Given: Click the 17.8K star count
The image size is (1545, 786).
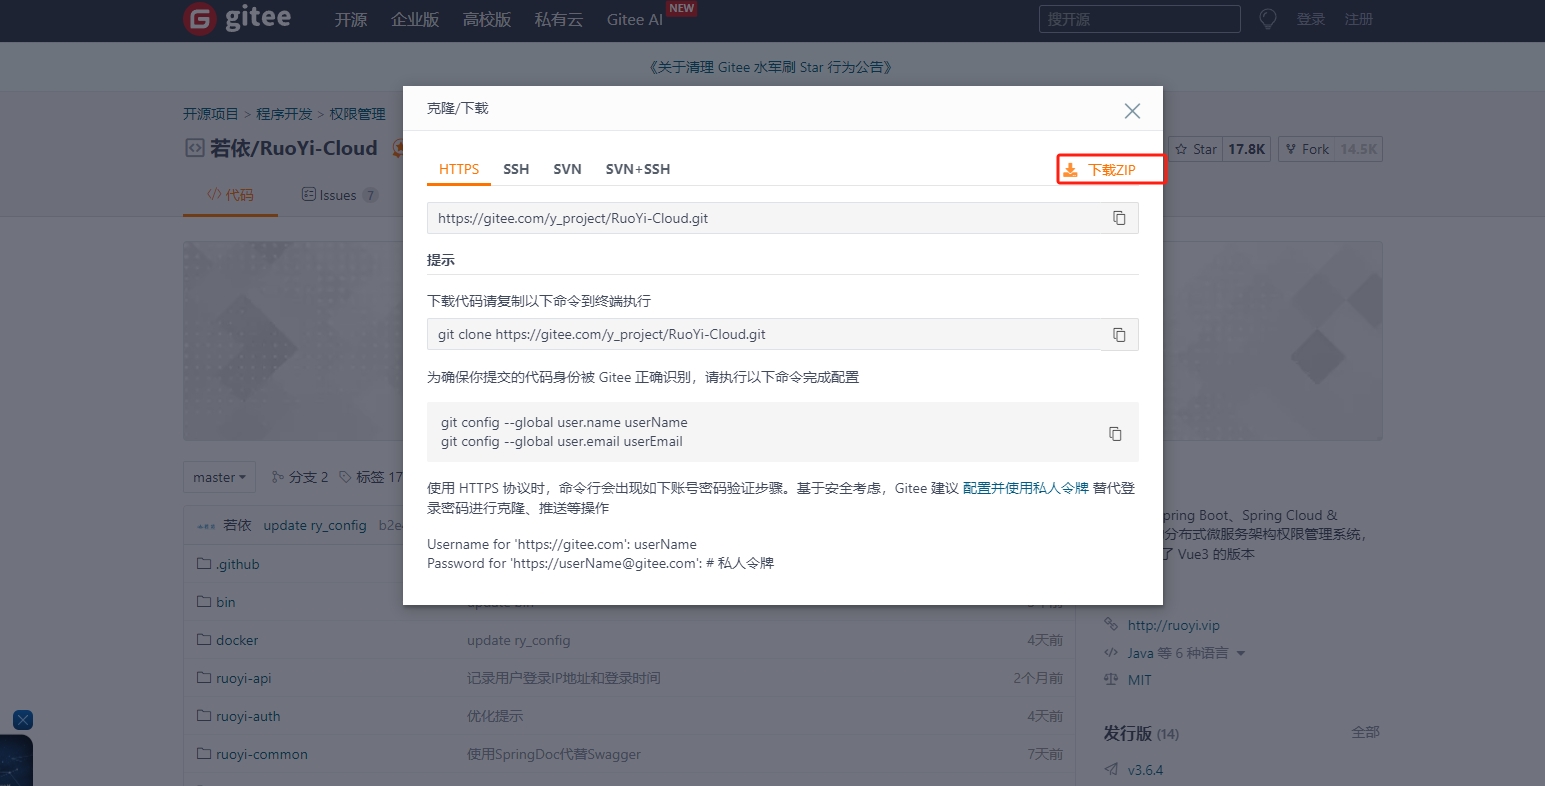Looking at the screenshot, I should pyautogui.click(x=1247, y=149).
